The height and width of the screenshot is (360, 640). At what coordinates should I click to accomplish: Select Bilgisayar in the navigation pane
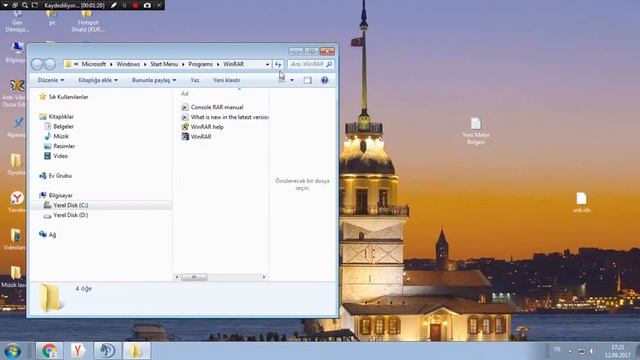click(56, 196)
